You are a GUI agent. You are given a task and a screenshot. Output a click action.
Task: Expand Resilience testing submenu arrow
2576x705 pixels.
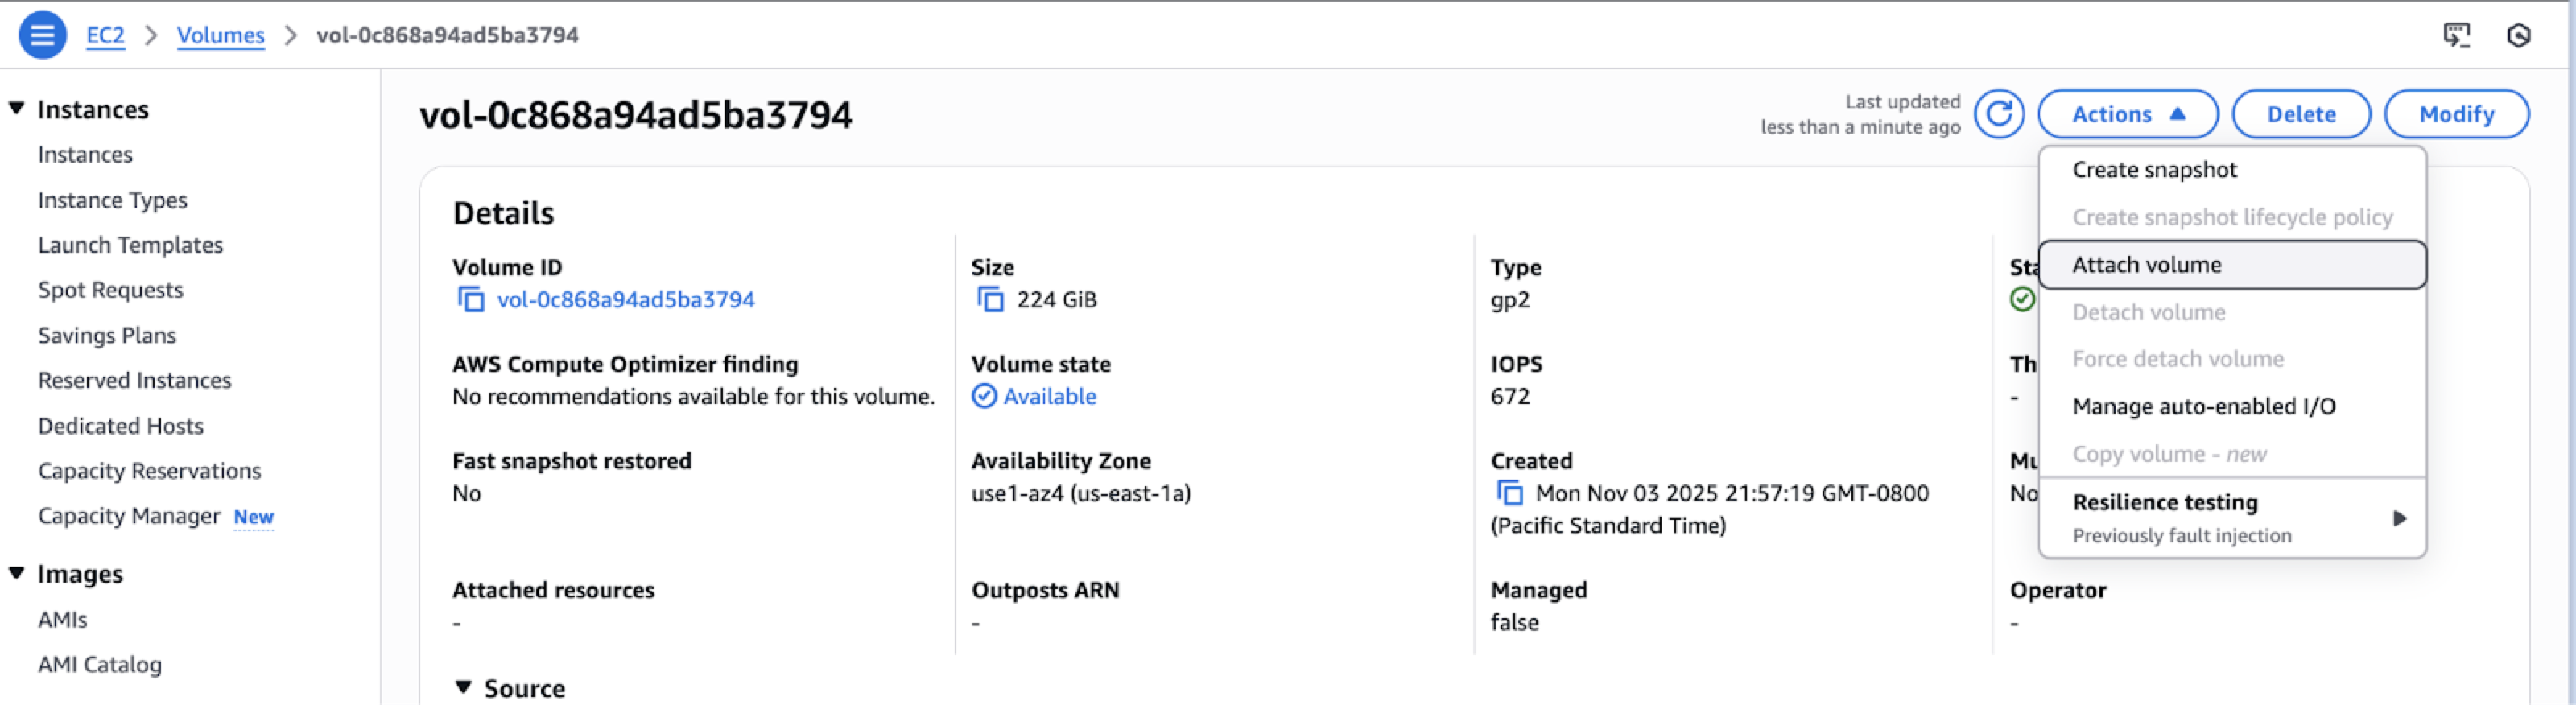click(2399, 518)
